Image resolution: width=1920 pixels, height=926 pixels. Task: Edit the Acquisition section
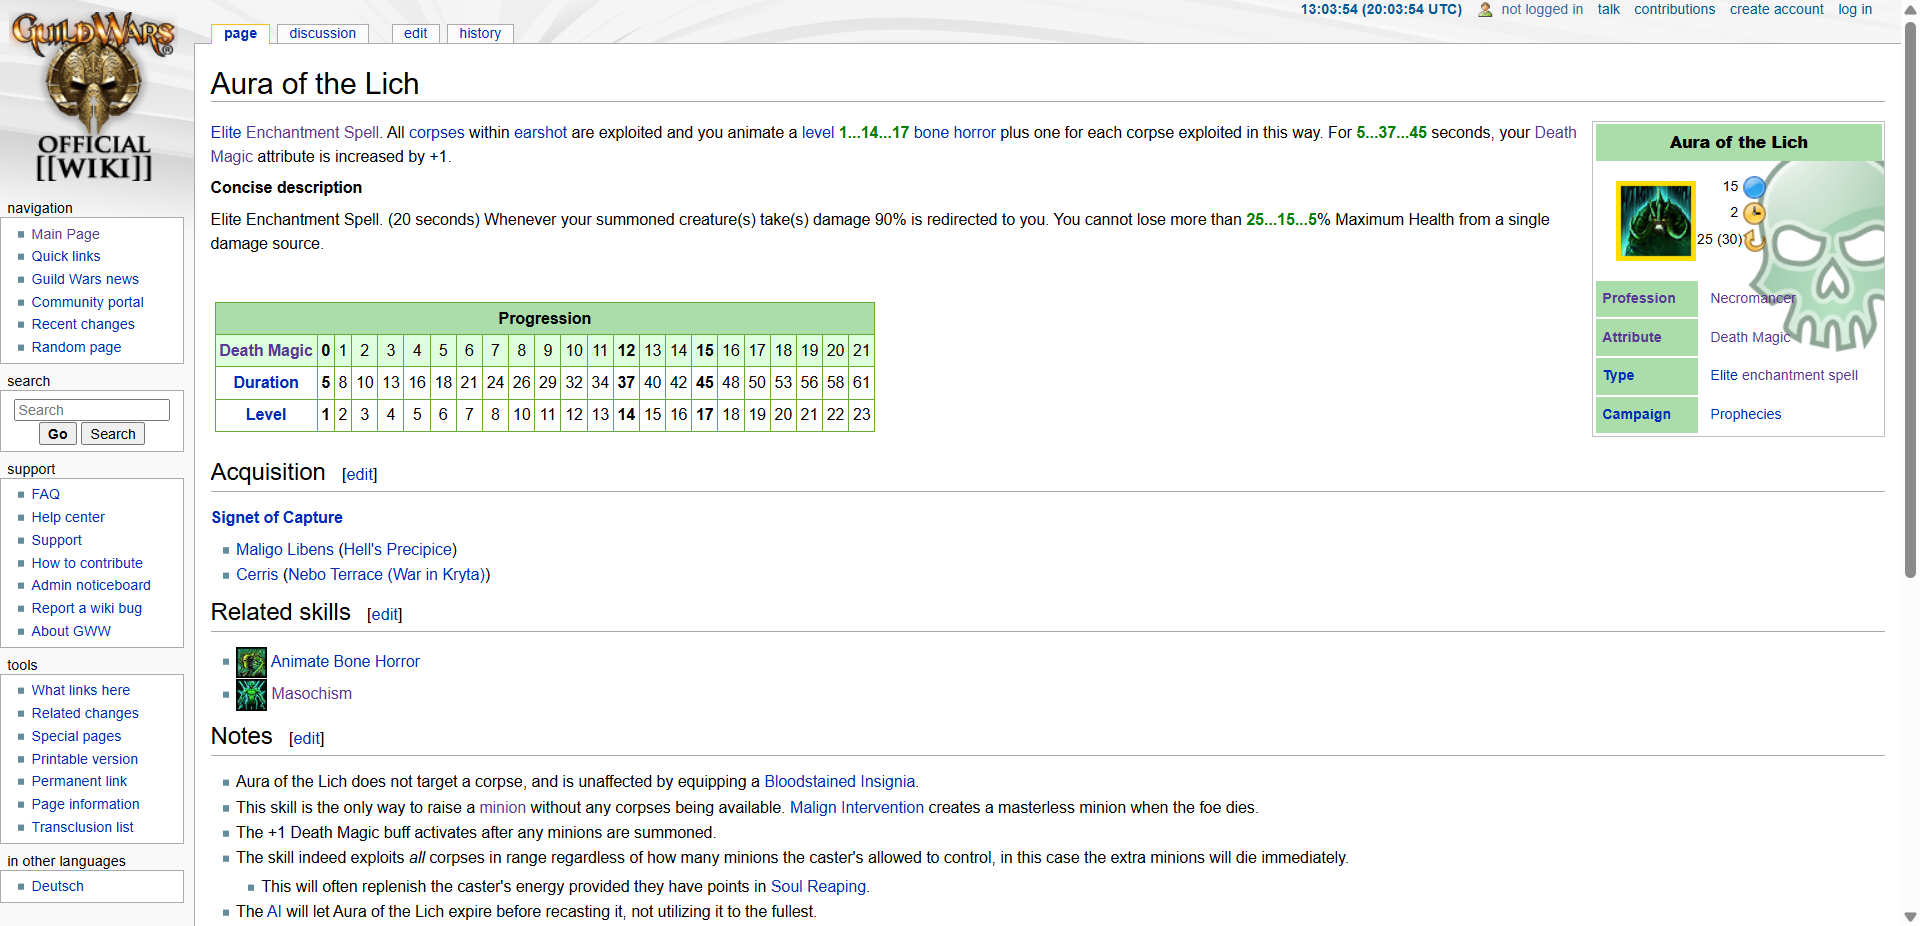tap(360, 475)
